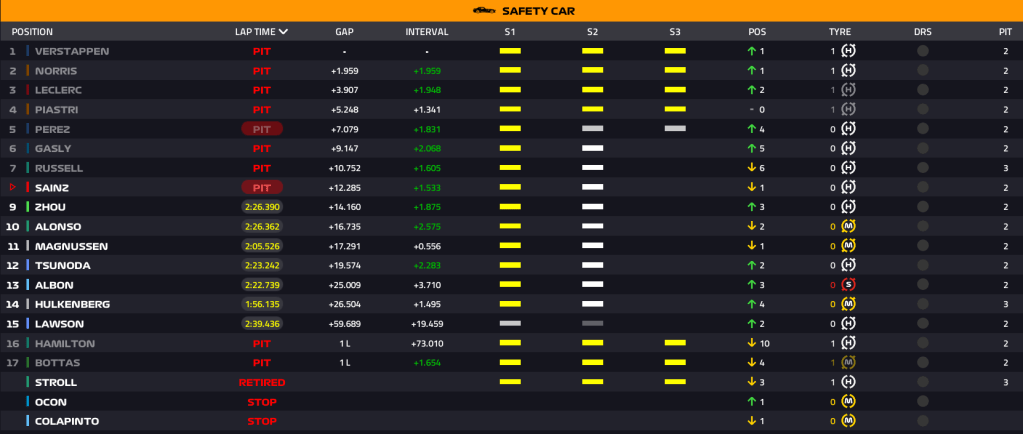Screen dimensions: 1023x434
Task: Click Hamilton's interval +73.010
Action: pos(427,343)
